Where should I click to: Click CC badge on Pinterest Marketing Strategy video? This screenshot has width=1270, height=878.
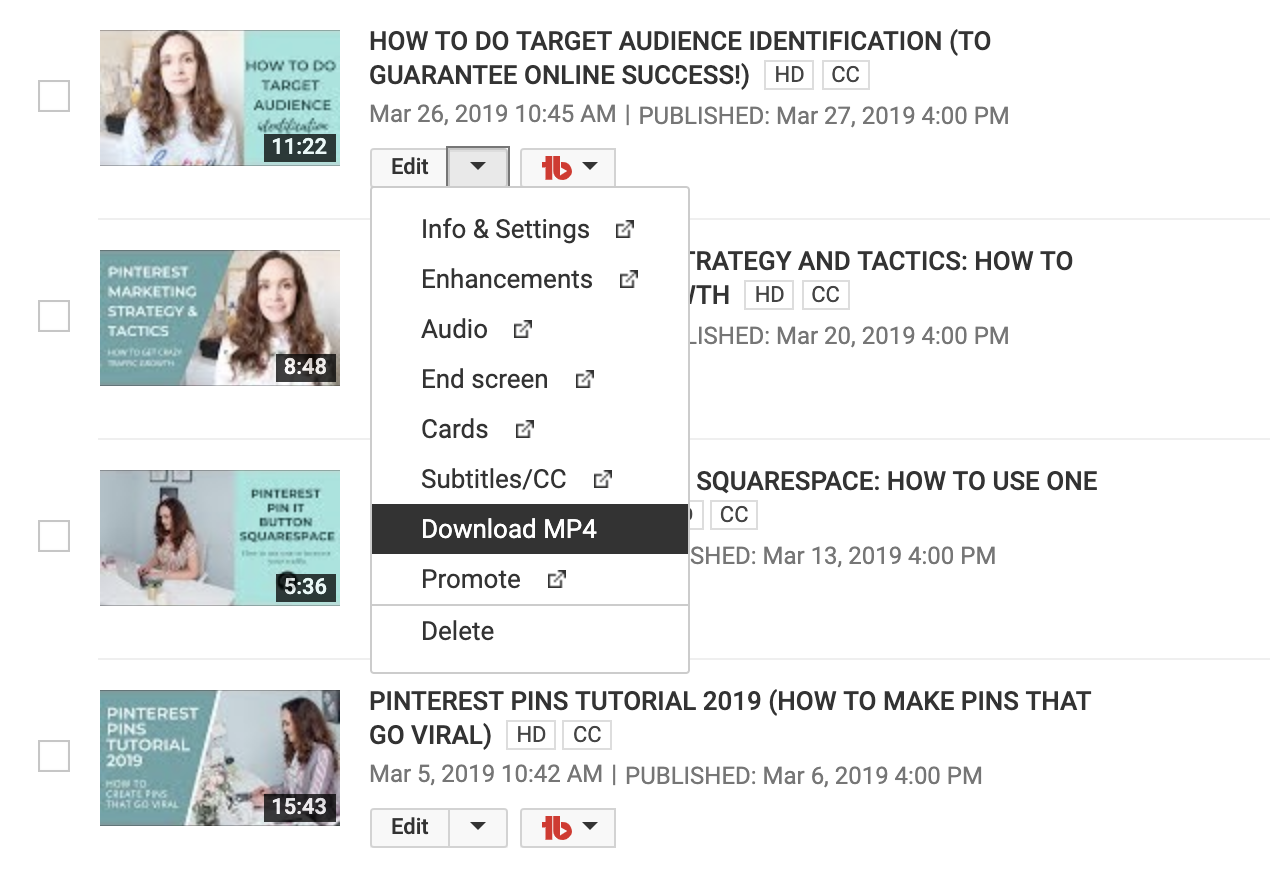(x=826, y=295)
